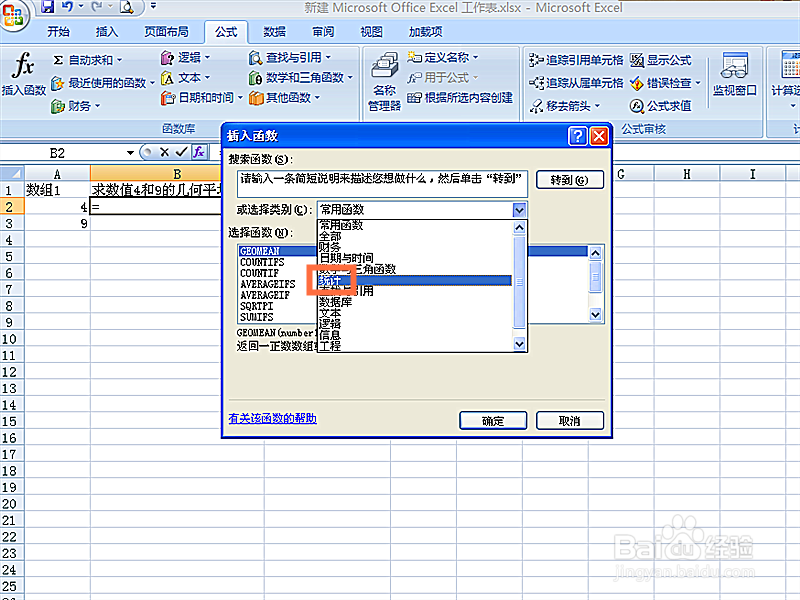This screenshot has height=600, width=800.
Task: Switch to the 页面布局 (Page Layout) tab
Action: tap(166, 32)
